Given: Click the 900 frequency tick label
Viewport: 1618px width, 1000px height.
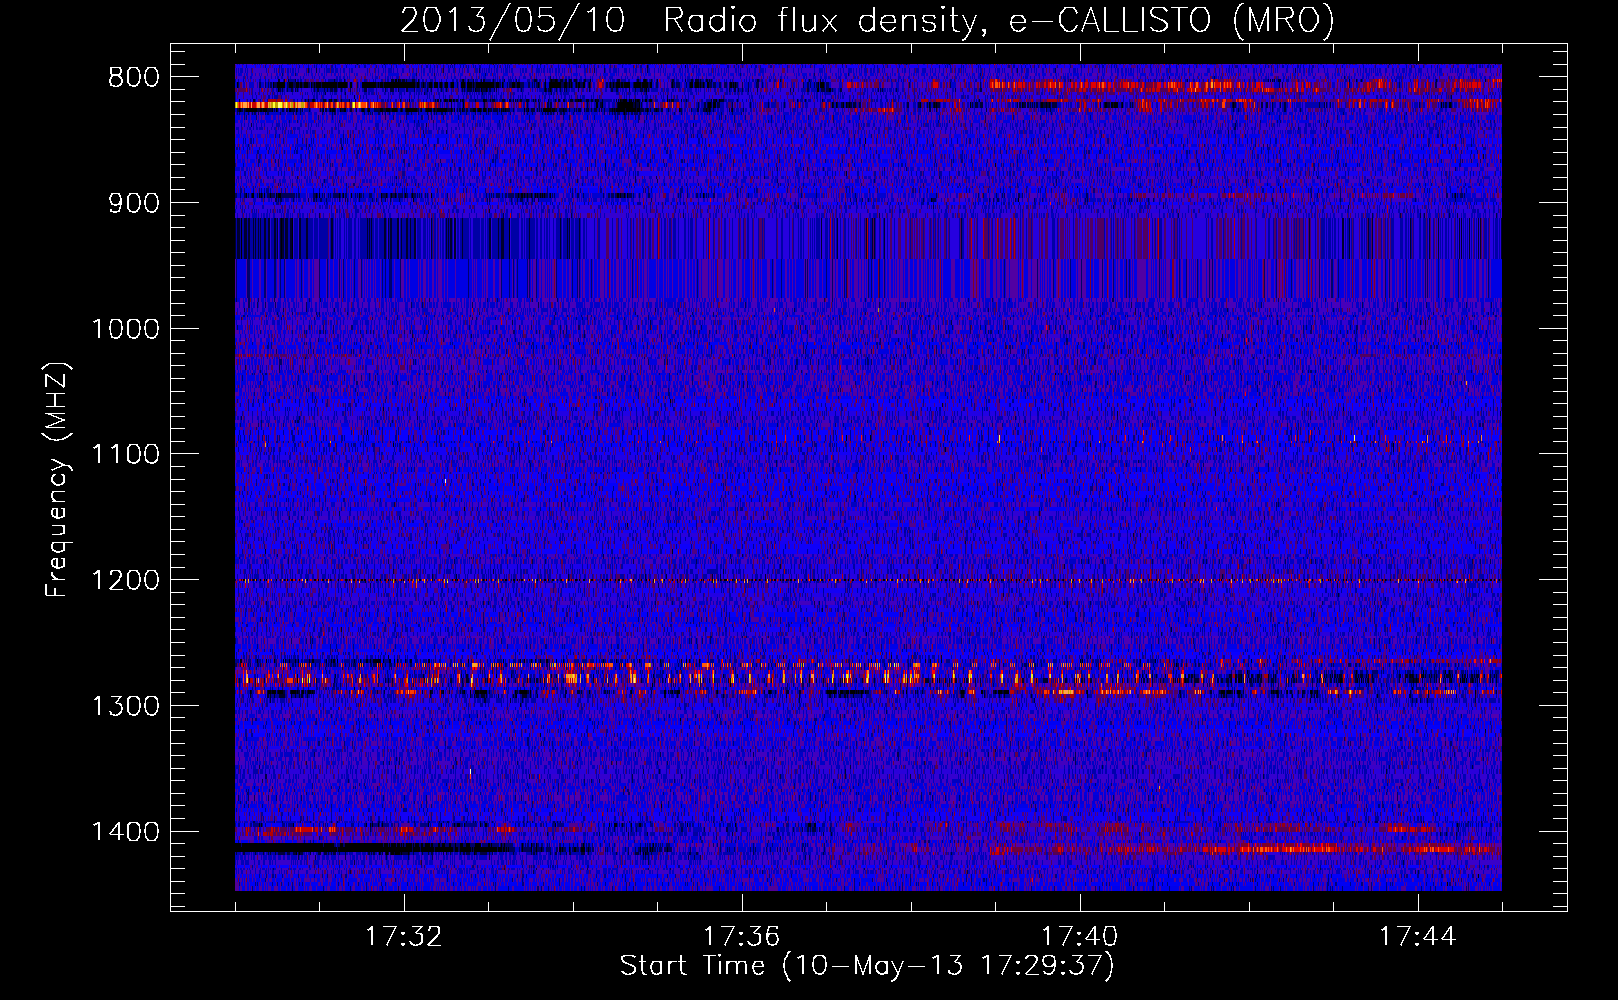Looking at the screenshot, I should [x=134, y=203].
